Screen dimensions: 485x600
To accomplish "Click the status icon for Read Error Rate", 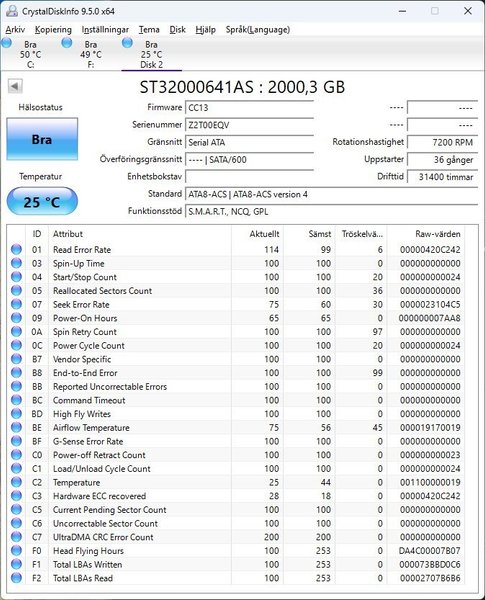I will pos(16,249).
